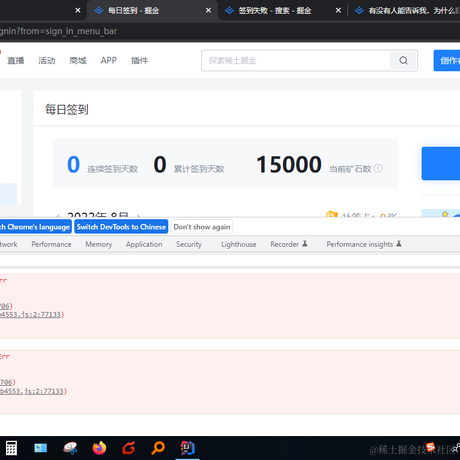Open the Application panel in DevTools
Image resolution: width=460 pixels, height=460 pixels.
click(x=144, y=244)
